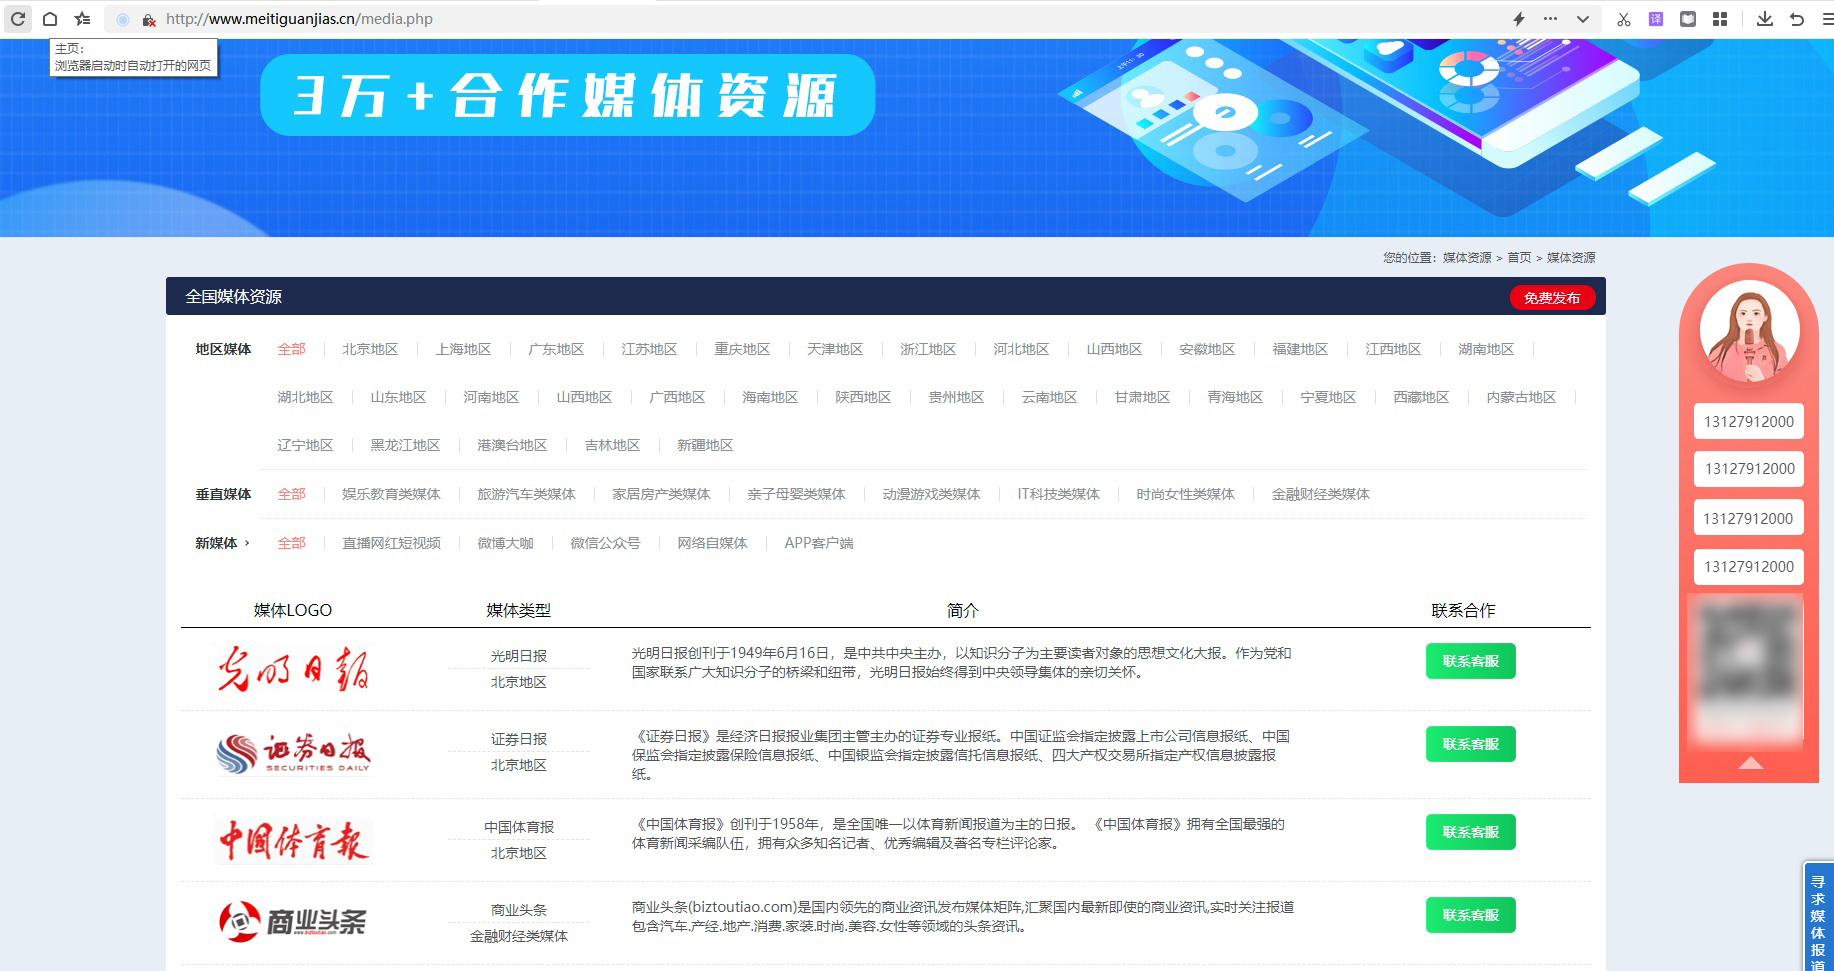Expand the 新媒体 category arrow
The height and width of the screenshot is (971, 1834).
(247, 543)
